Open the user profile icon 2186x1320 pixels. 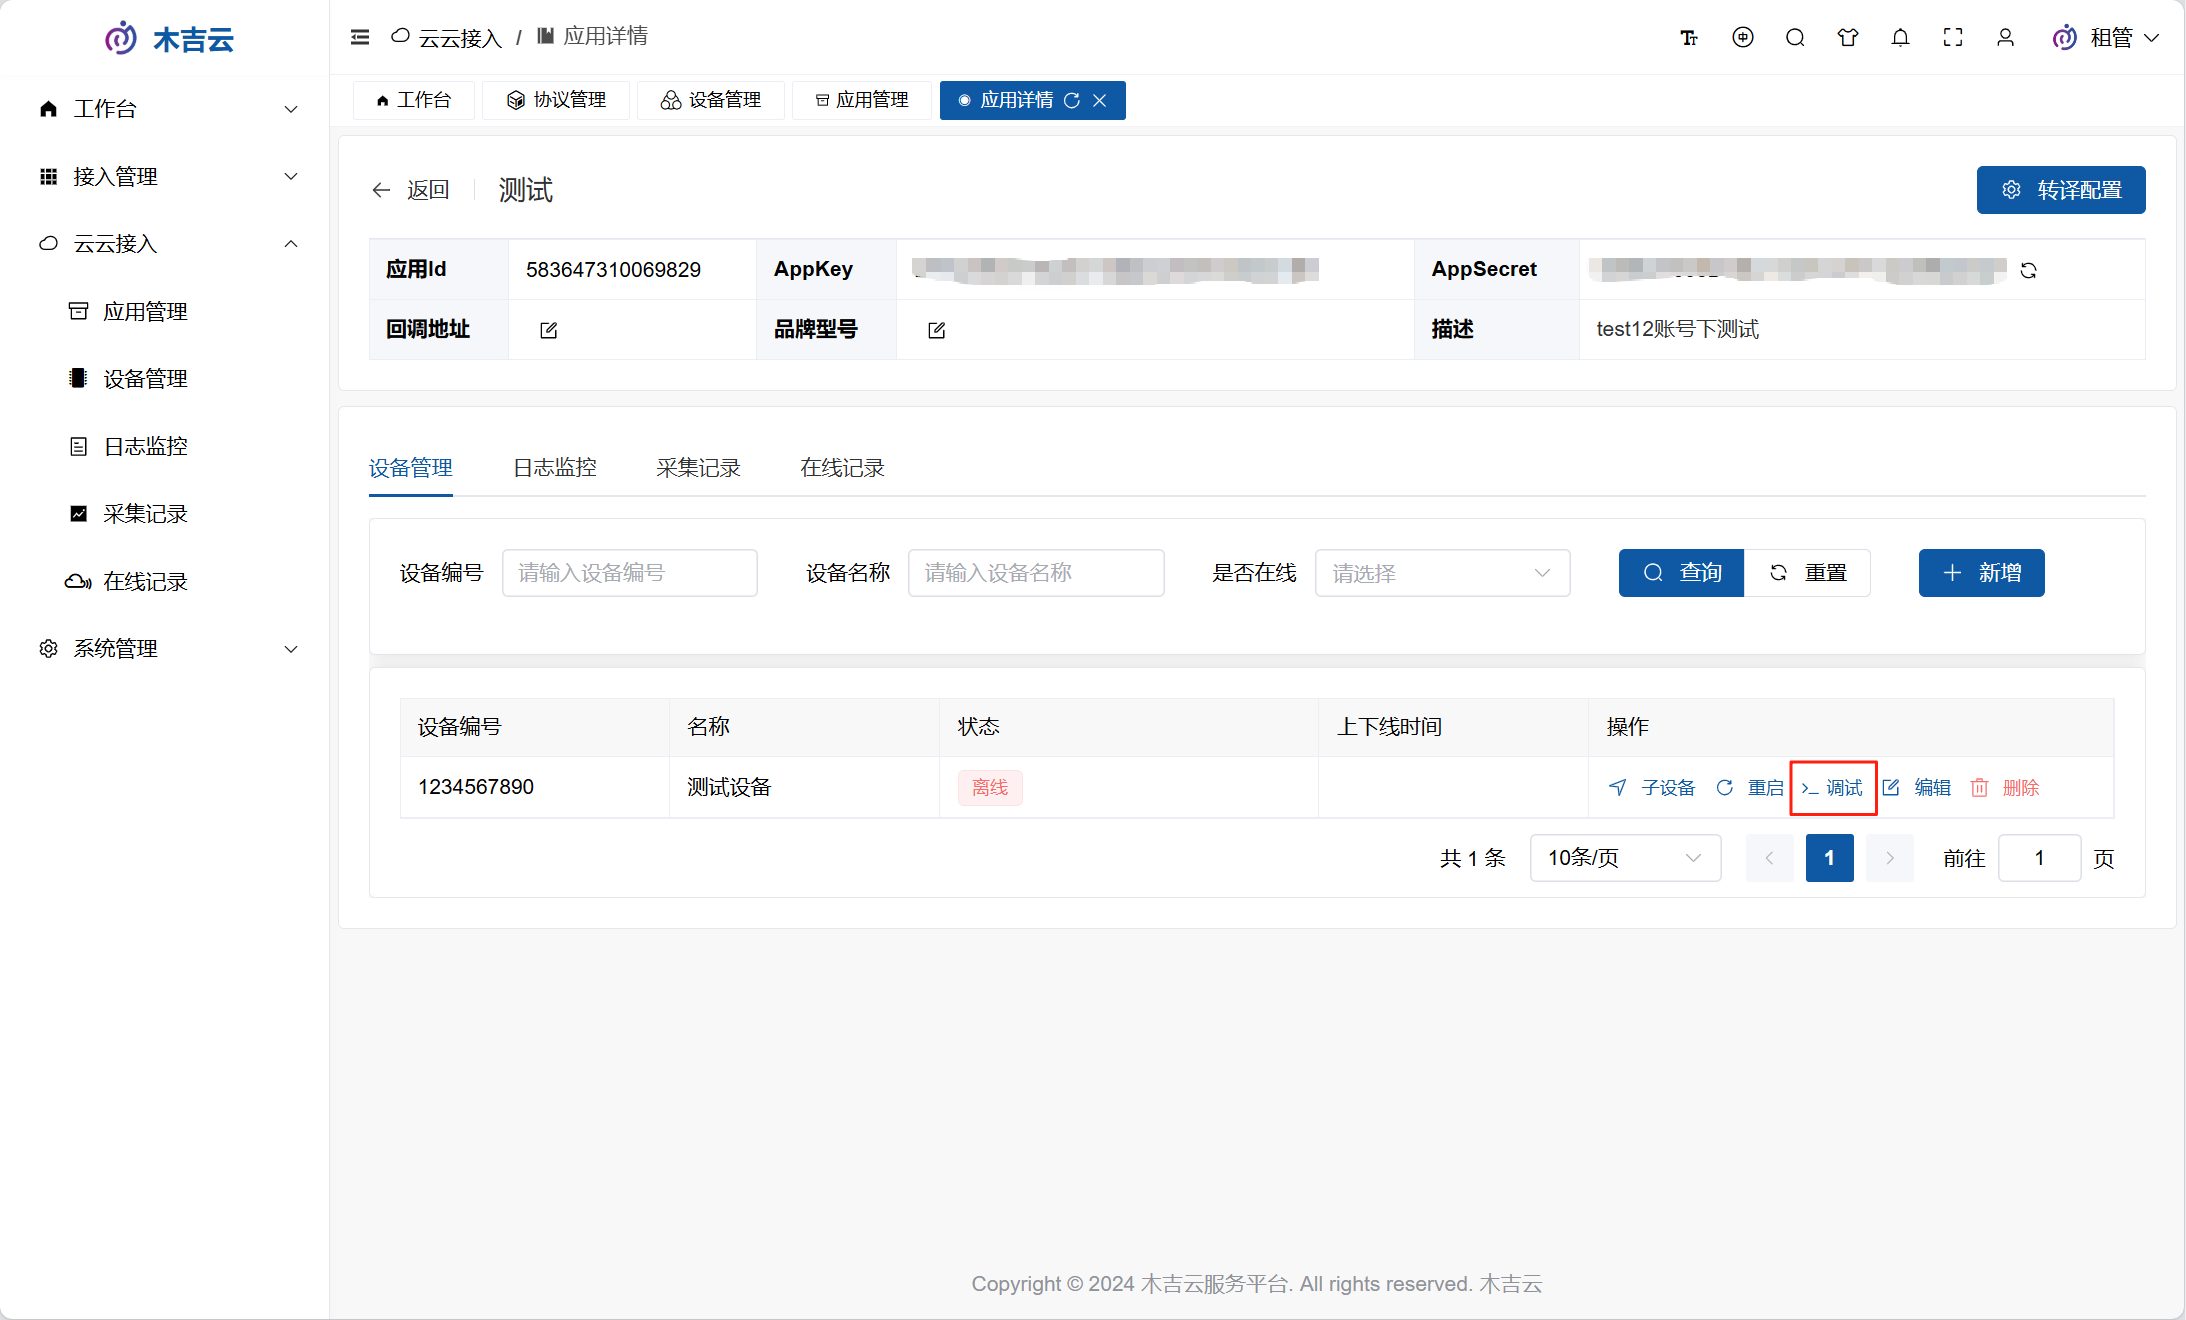click(x=2005, y=37)
